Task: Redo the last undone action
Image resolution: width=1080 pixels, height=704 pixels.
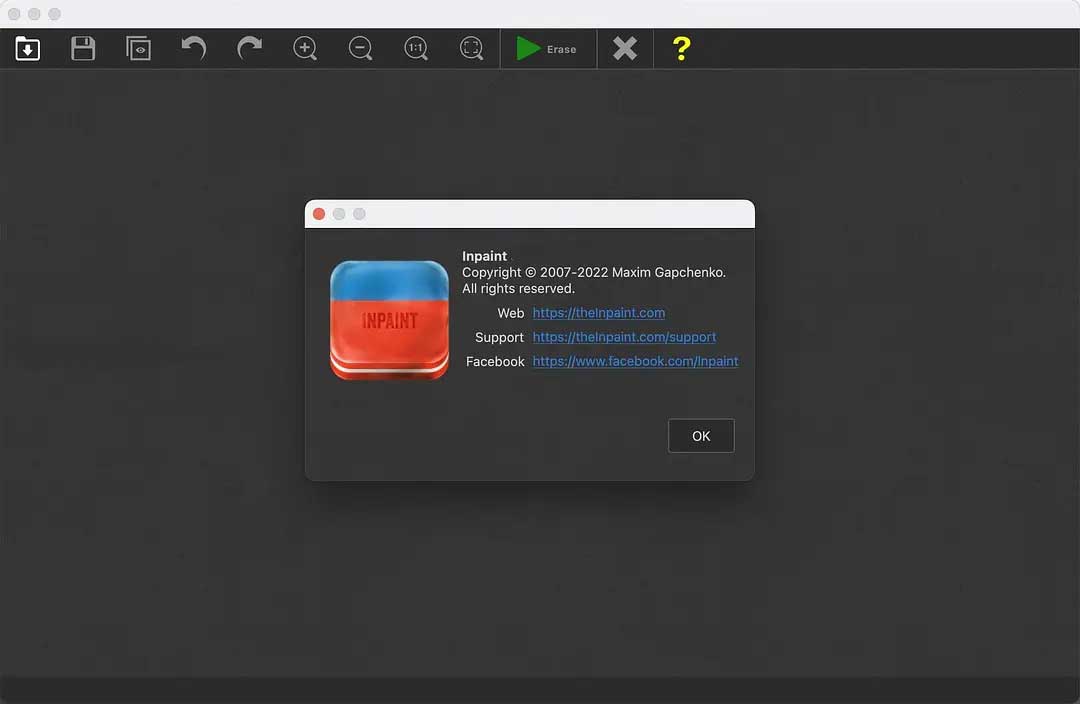Action: (249, 48)
